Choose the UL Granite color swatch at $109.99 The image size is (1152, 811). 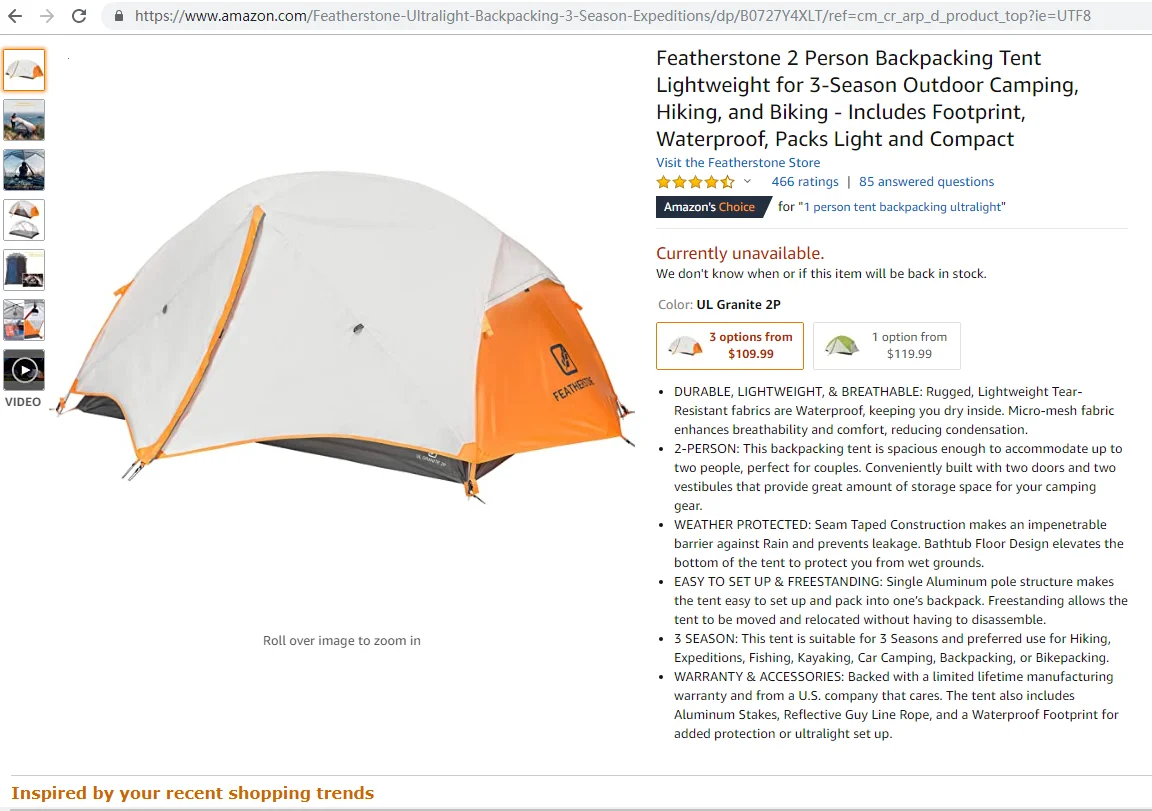730,345
